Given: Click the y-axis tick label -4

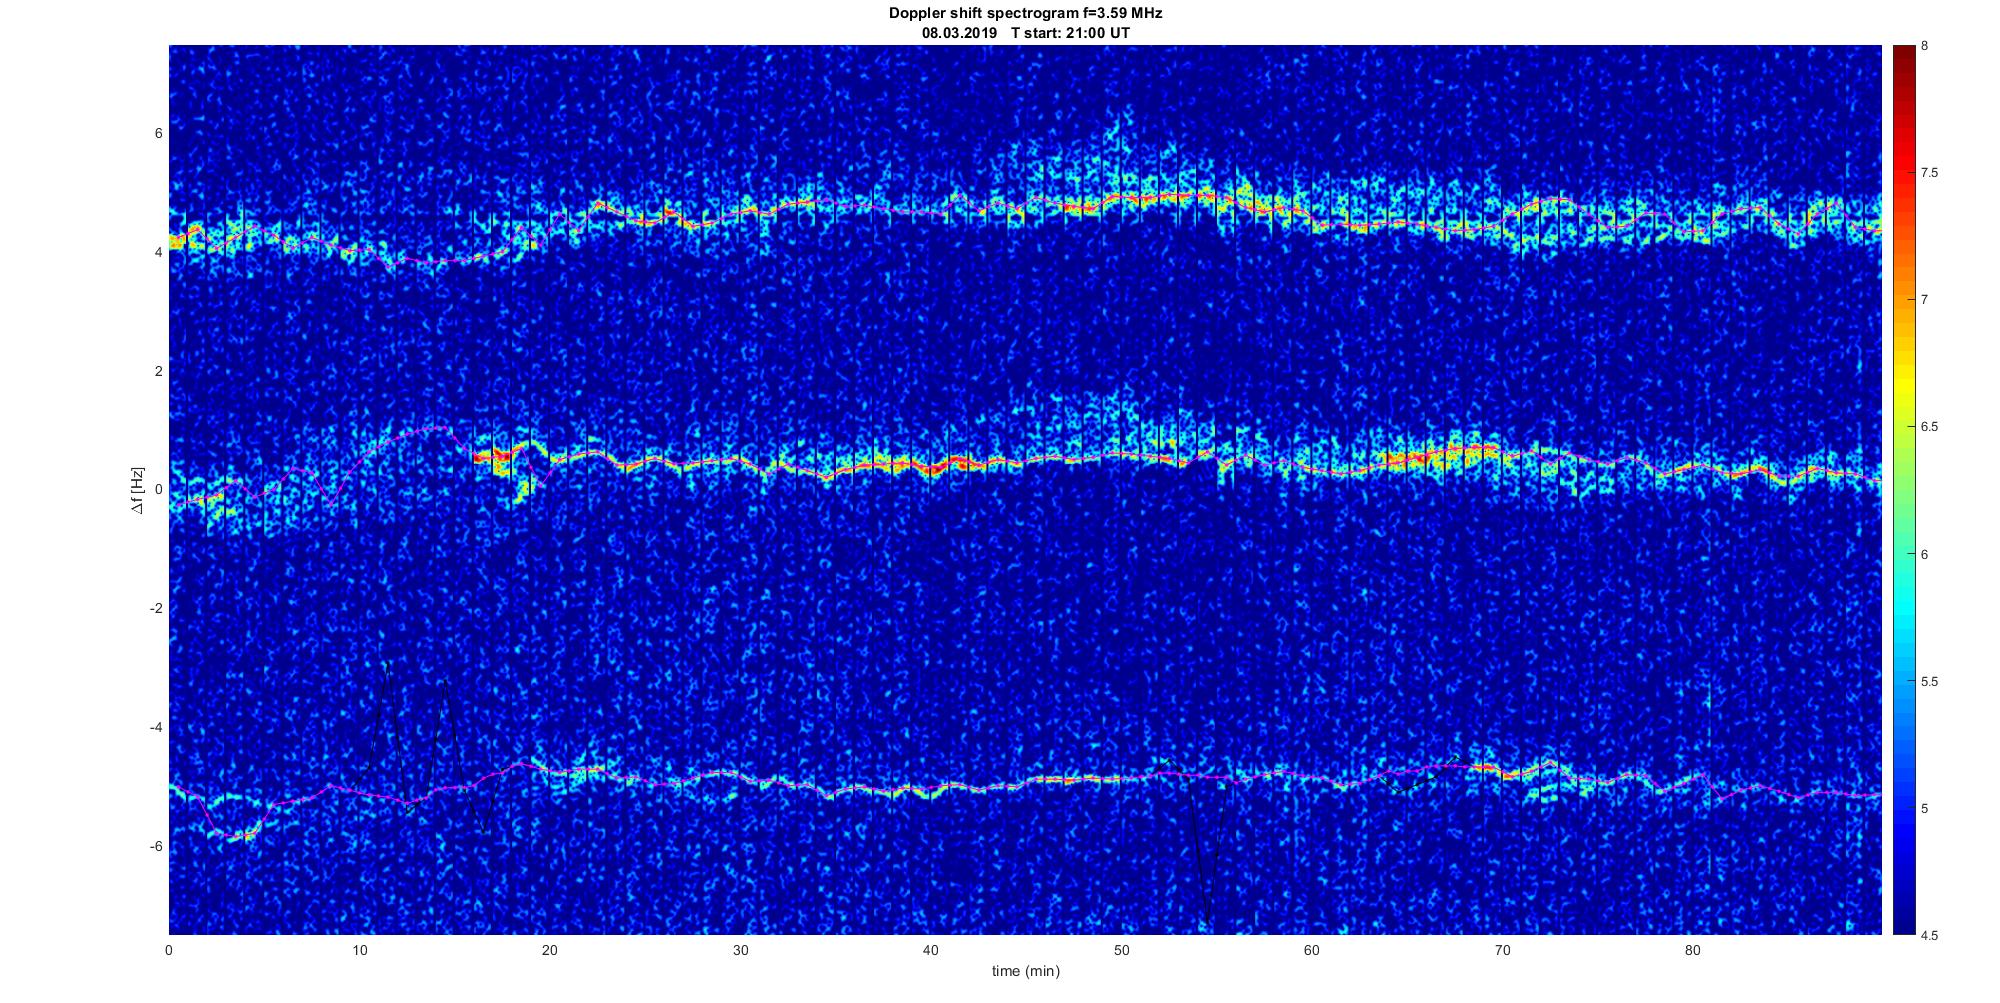Looking at the screenshot, I should coord(155,728).
